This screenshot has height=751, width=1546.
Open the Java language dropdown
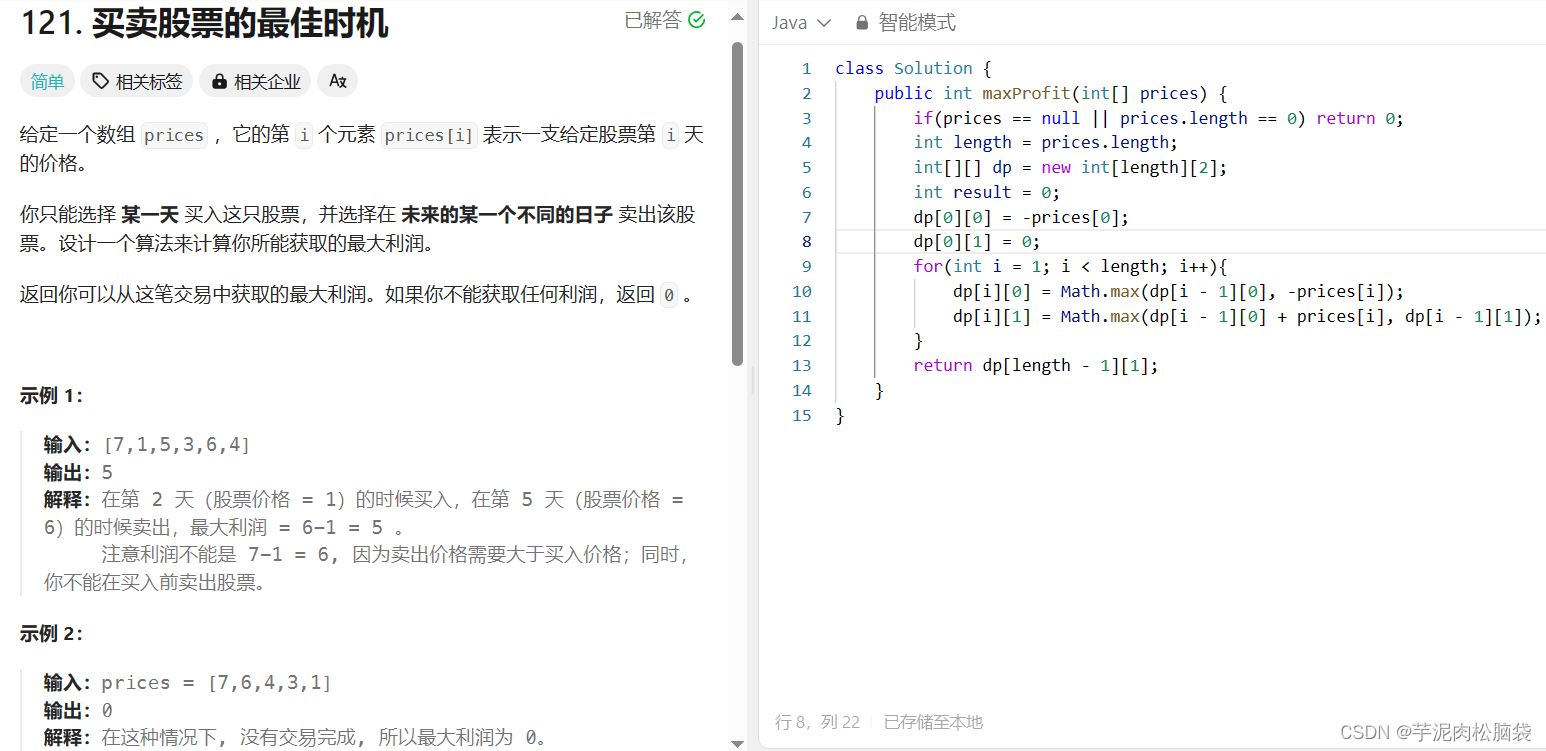pos(801,22)
